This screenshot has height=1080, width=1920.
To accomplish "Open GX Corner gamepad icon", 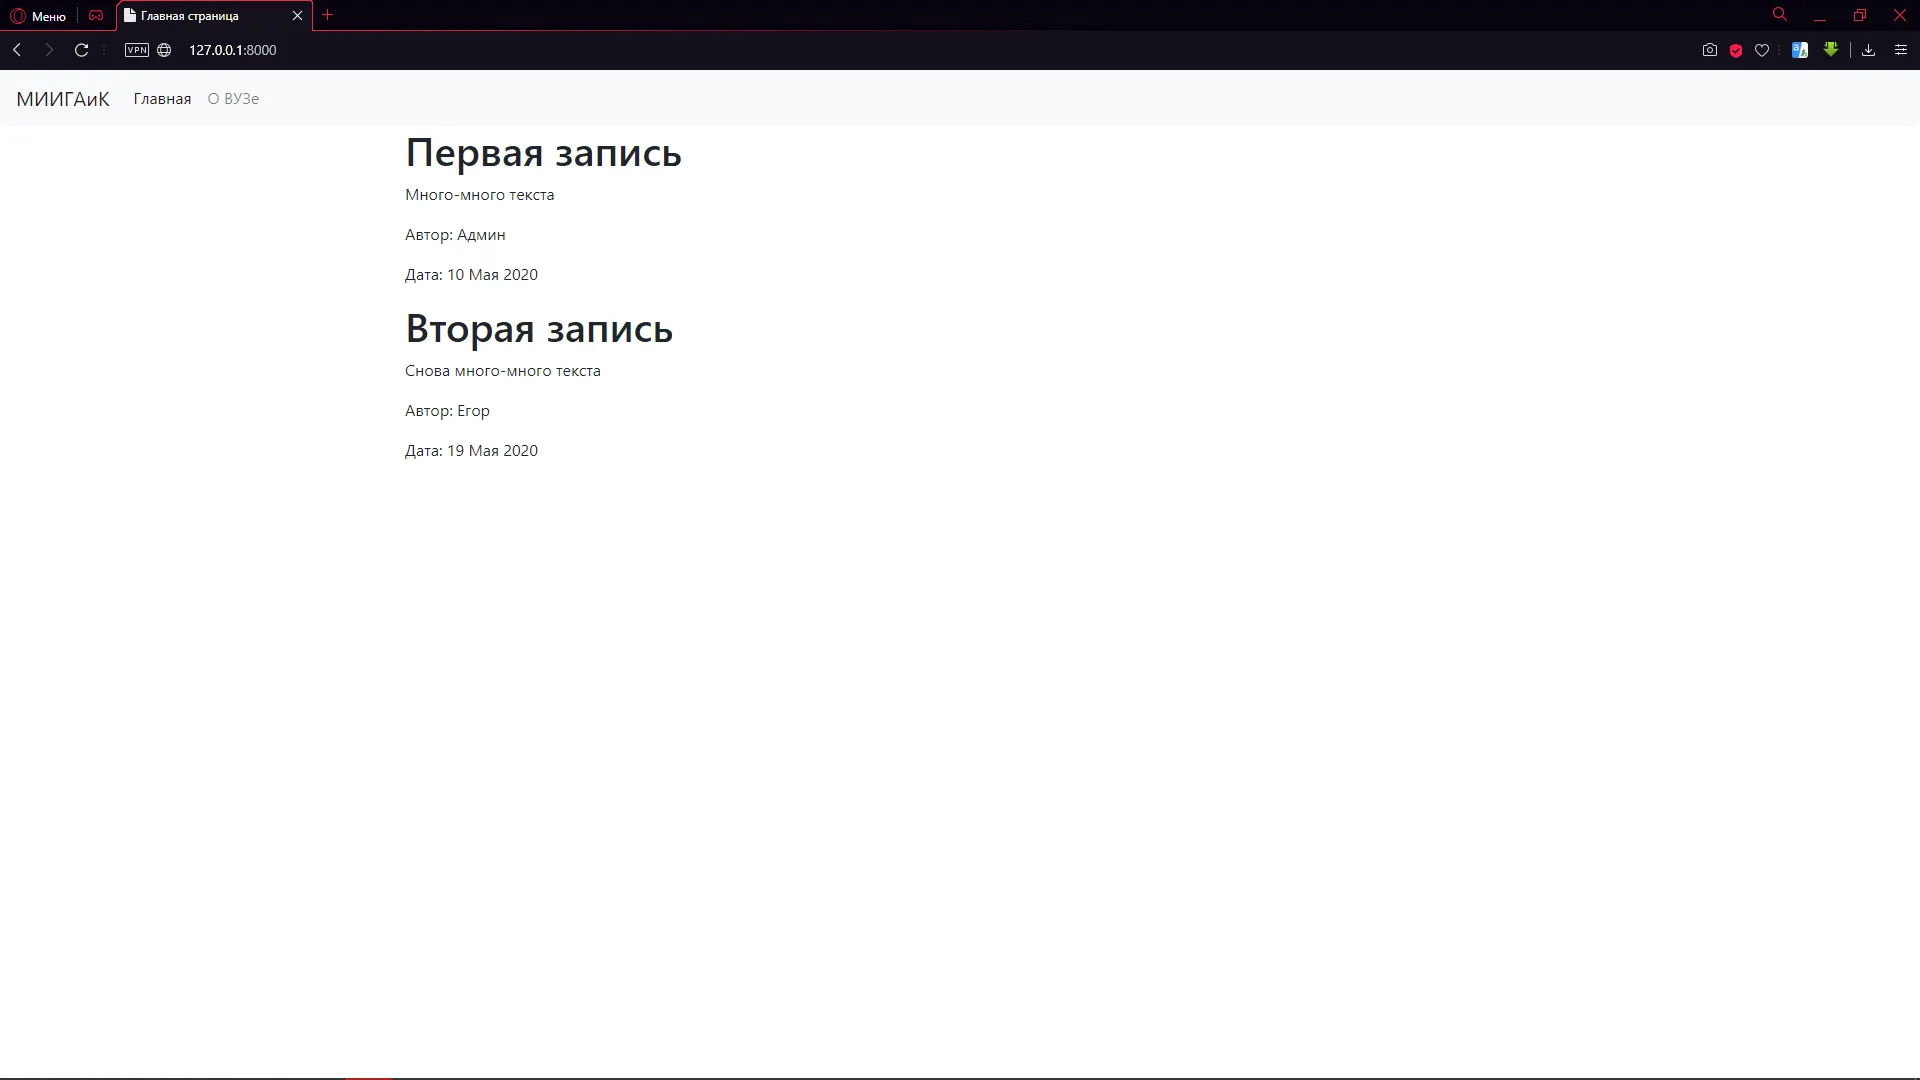I will [96, 16].
